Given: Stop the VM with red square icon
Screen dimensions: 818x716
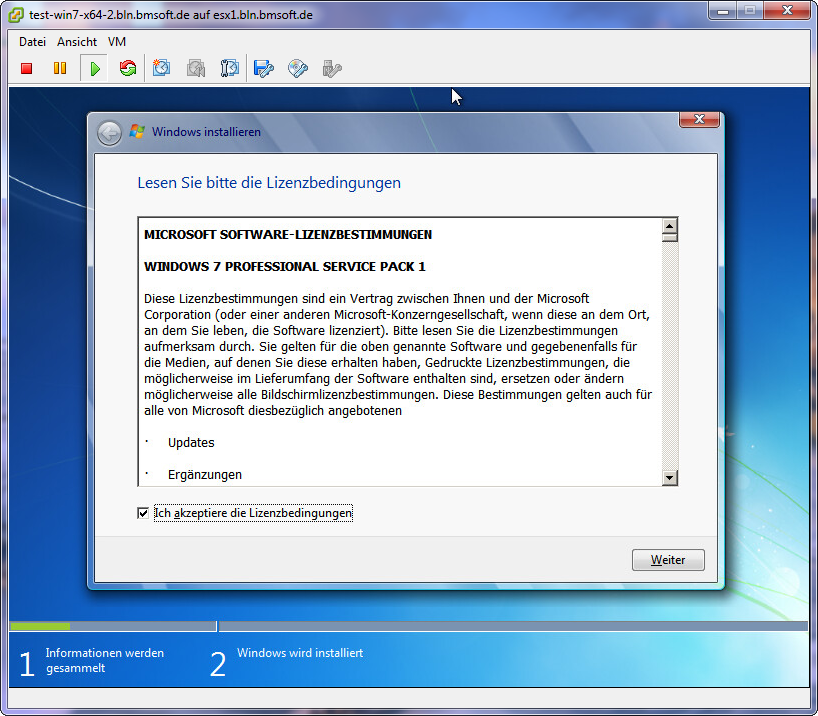Looking at the screenshot, I should click(x=27, y=68).
